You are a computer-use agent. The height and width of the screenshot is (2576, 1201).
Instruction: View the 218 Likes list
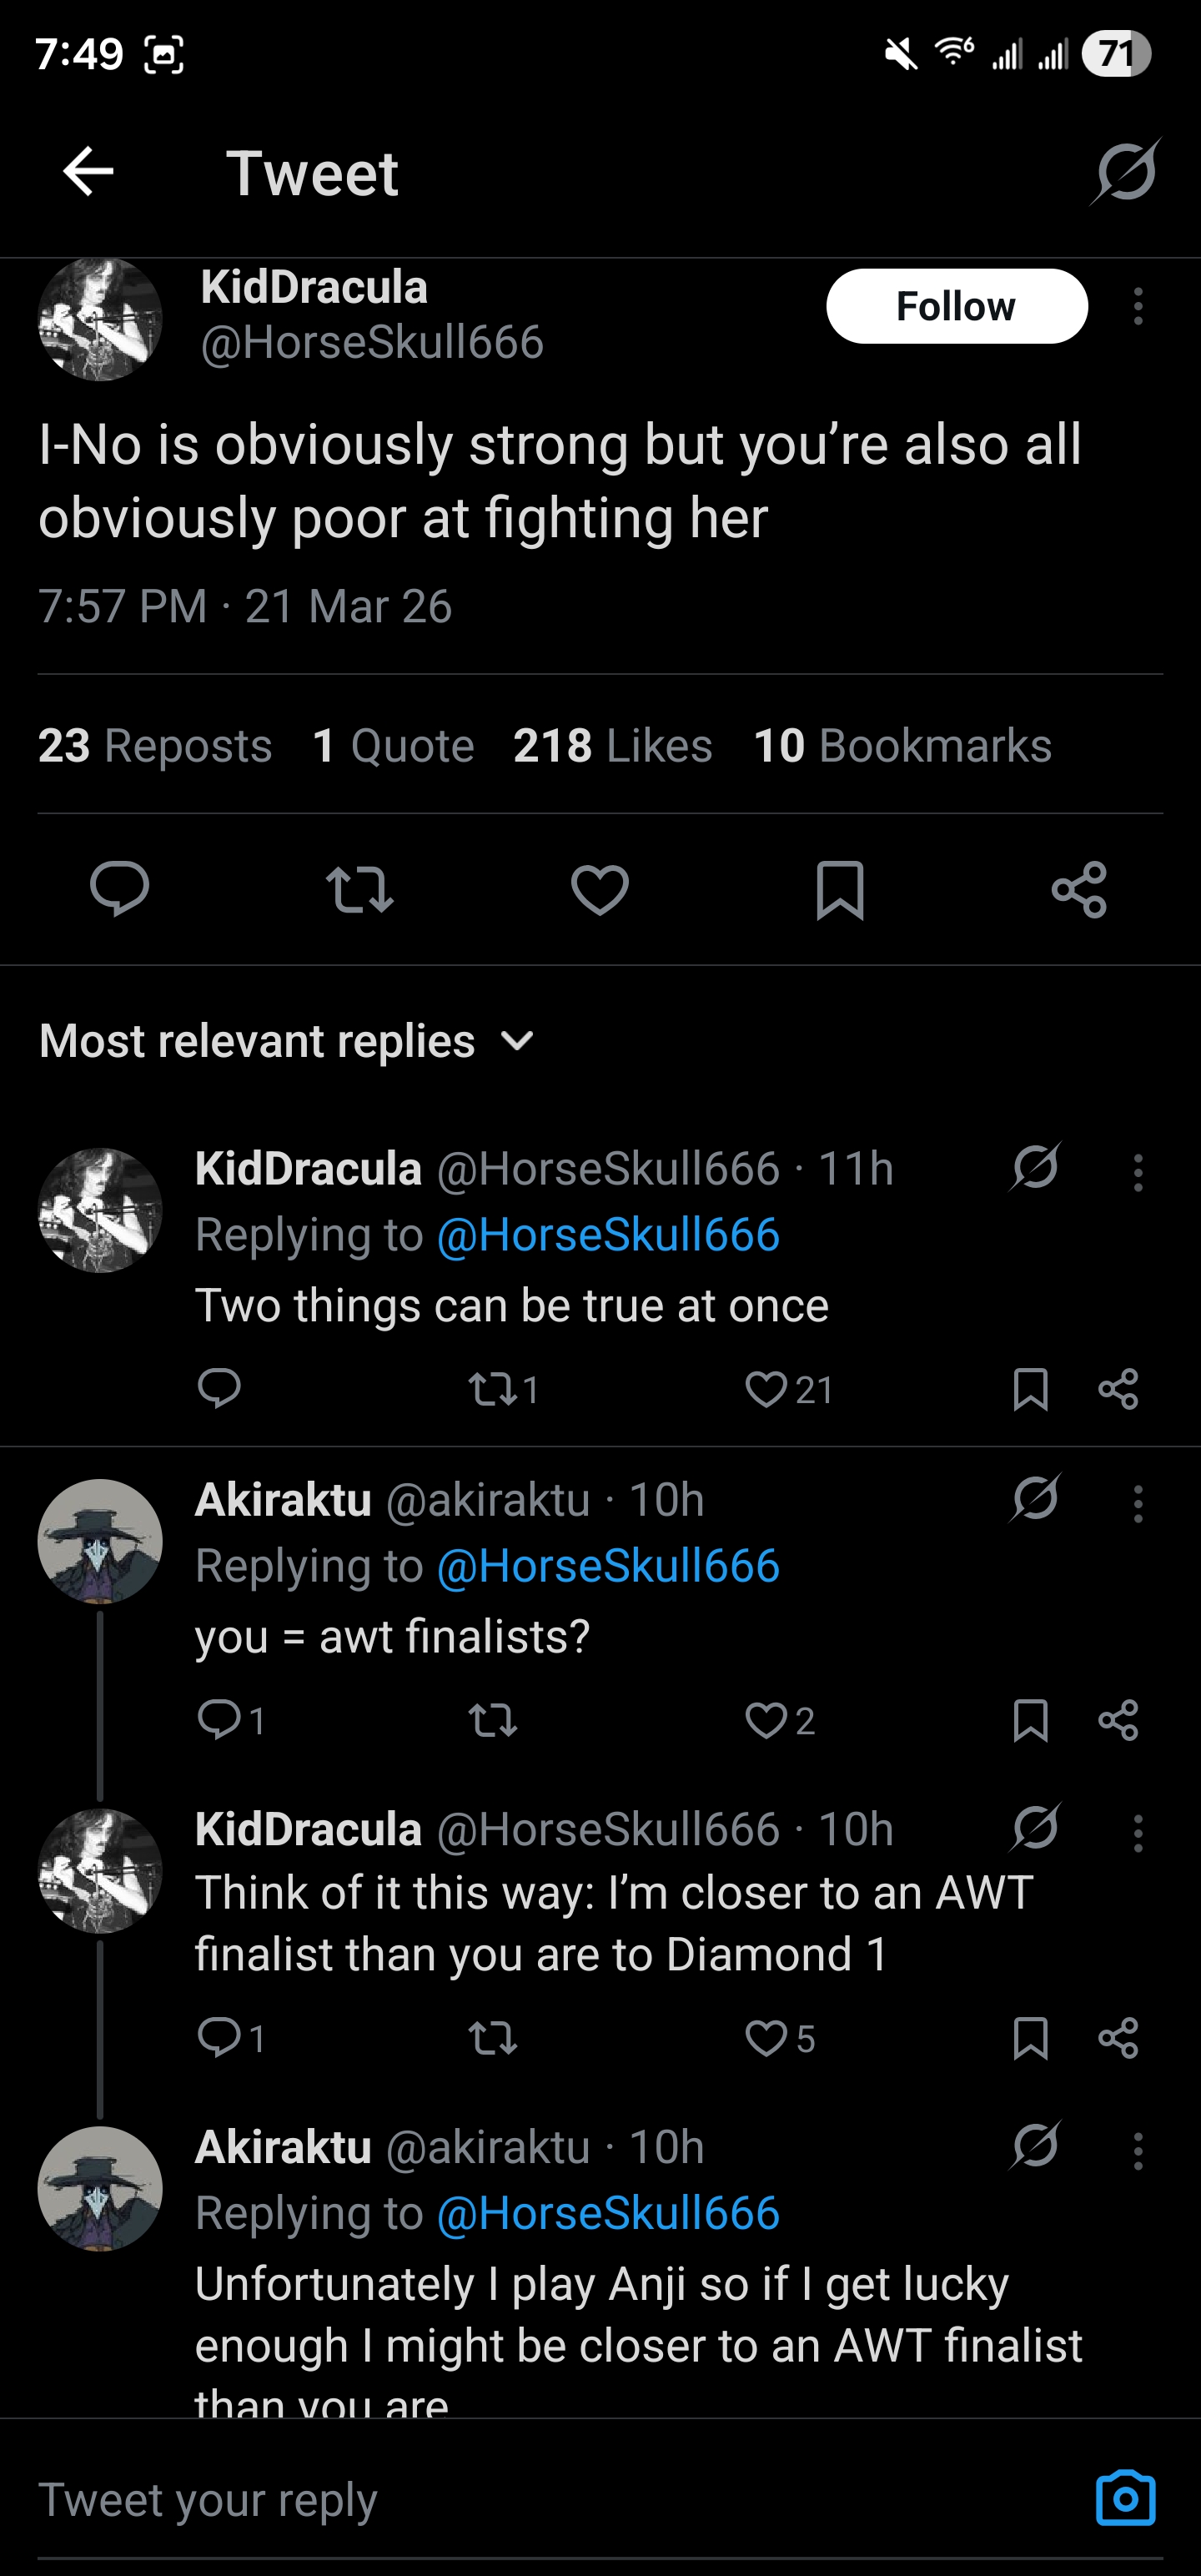(612, 745)
